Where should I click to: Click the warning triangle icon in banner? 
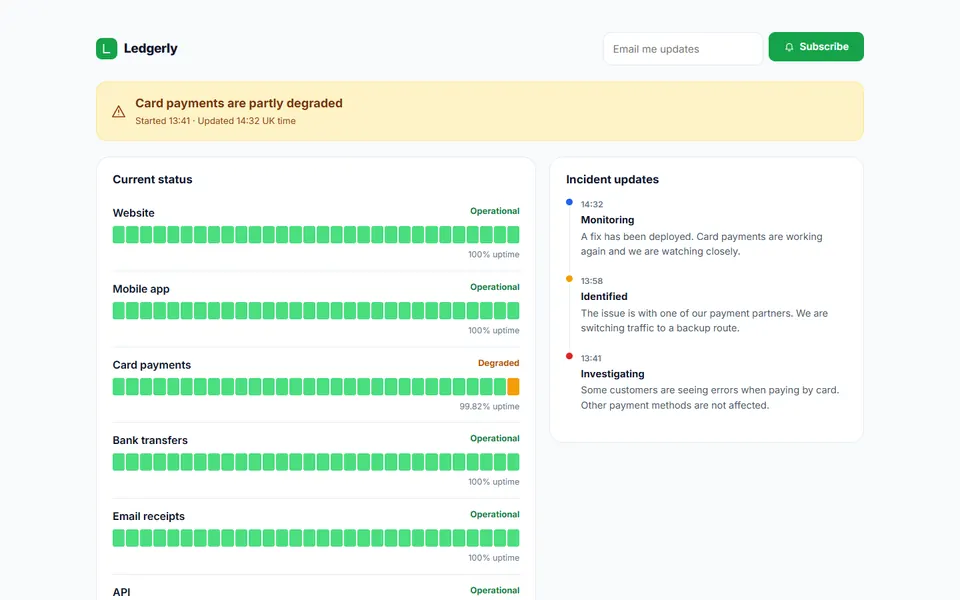pyautogui.click(x=119, y=111)
